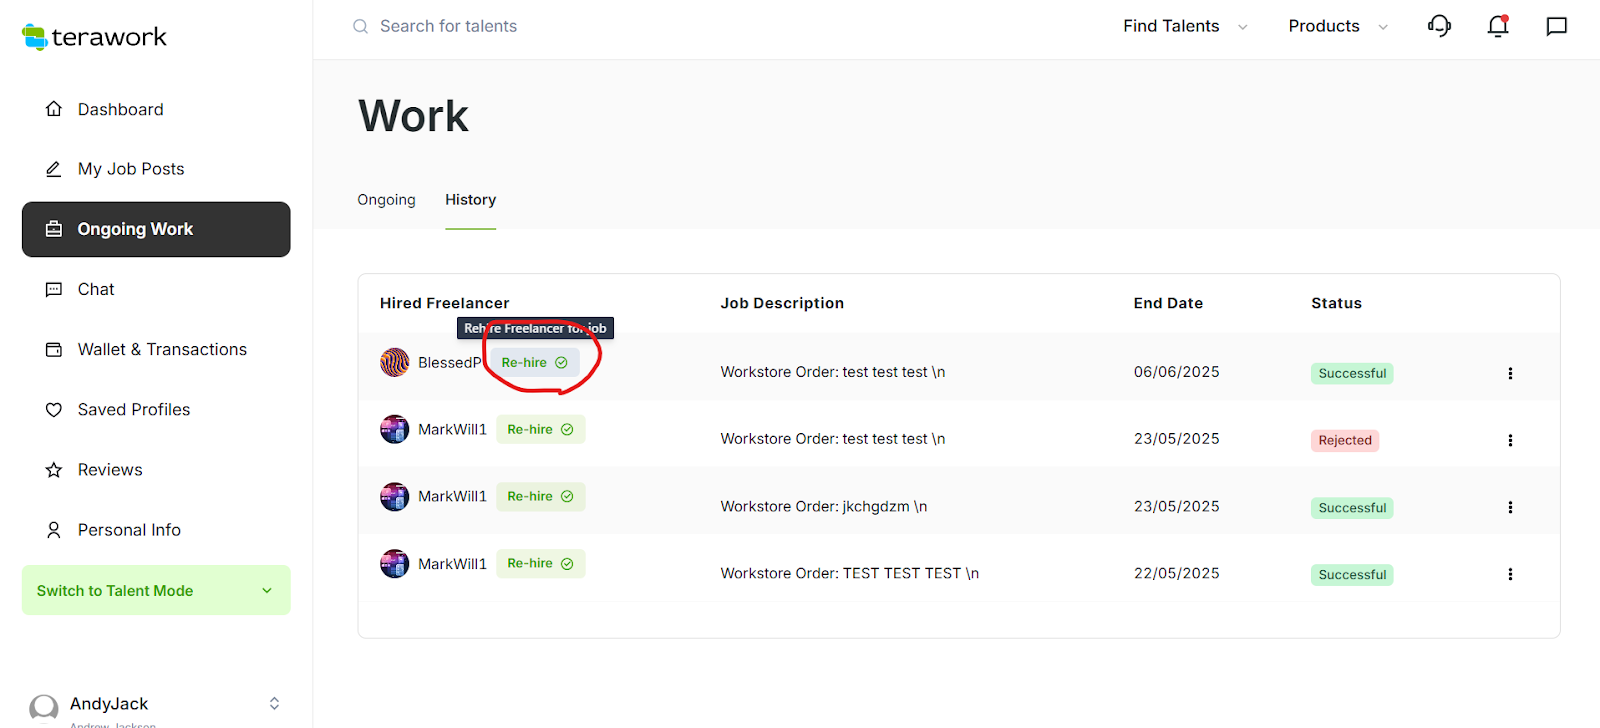
Task: Open options menu for 06/06/2025 row
Action: [x=1509, y=373]
